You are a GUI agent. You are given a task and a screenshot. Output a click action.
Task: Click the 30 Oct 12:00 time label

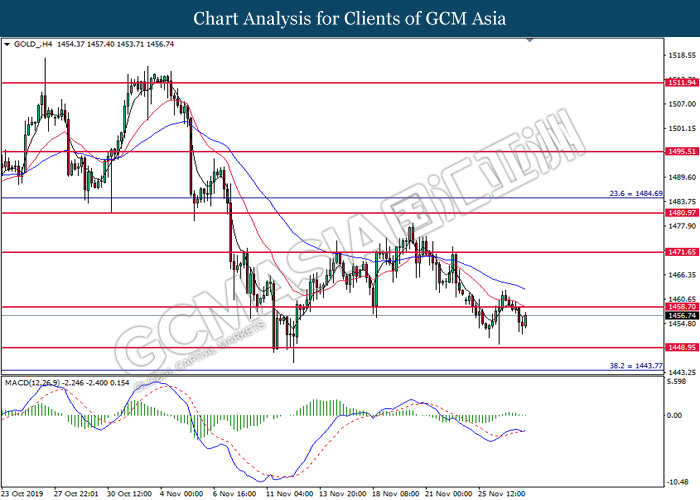click(x=129, y=494)
